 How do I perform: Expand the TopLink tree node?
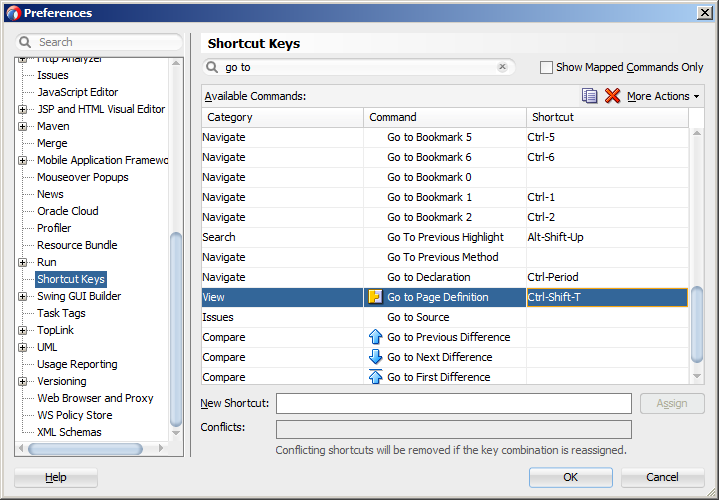[22, 330]
